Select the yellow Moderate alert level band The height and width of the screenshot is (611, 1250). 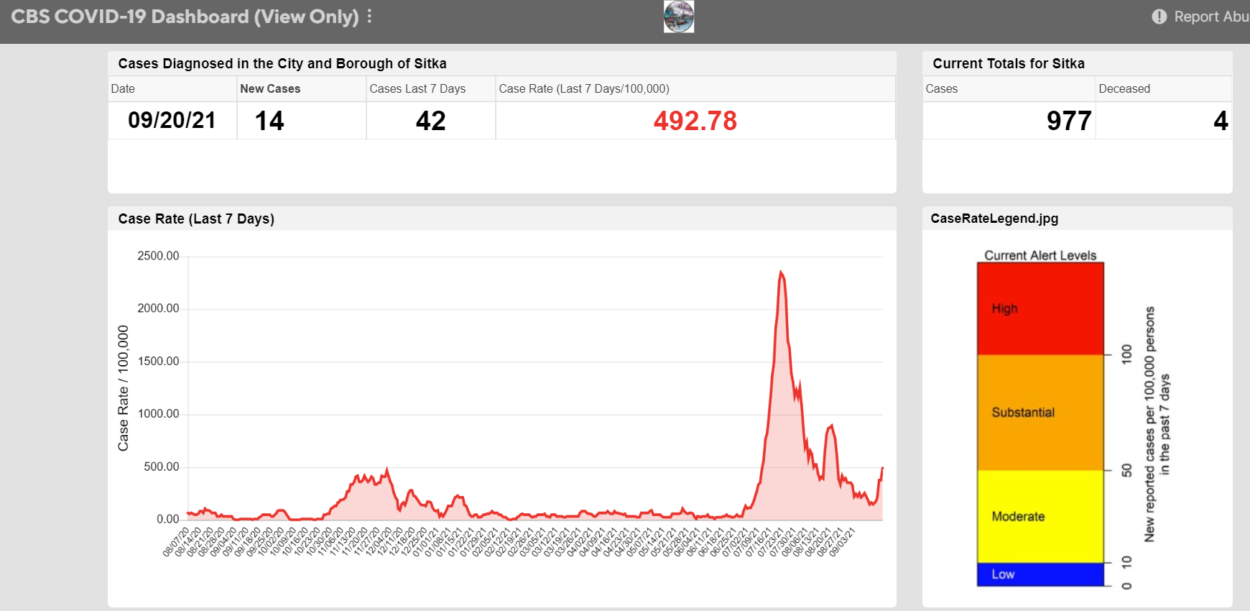[1040, 516]
